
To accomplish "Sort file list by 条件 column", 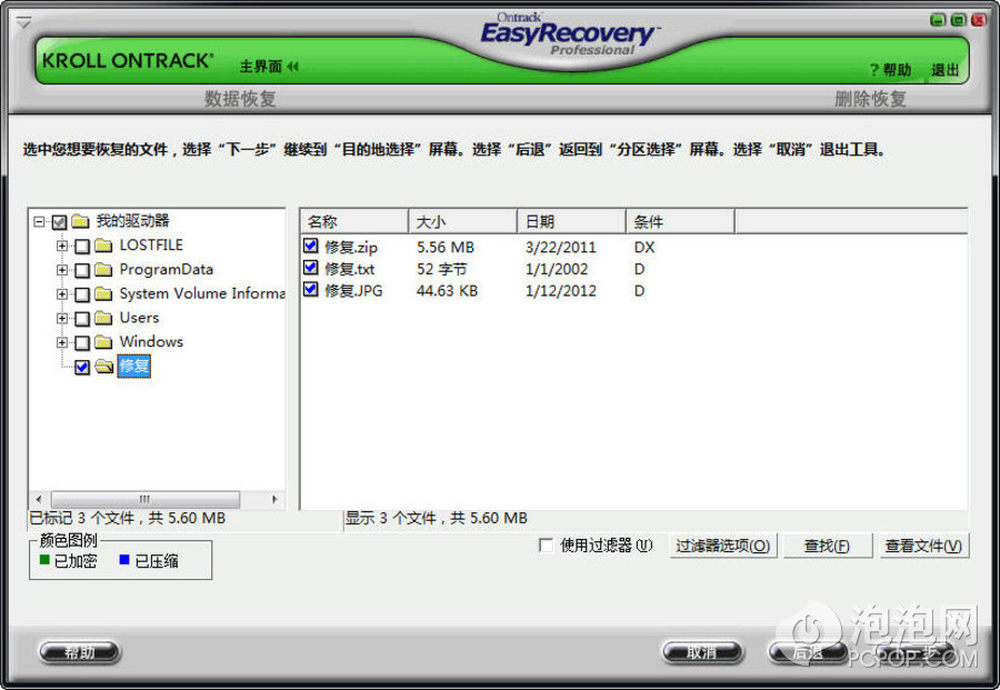I will tap(680, 221).
